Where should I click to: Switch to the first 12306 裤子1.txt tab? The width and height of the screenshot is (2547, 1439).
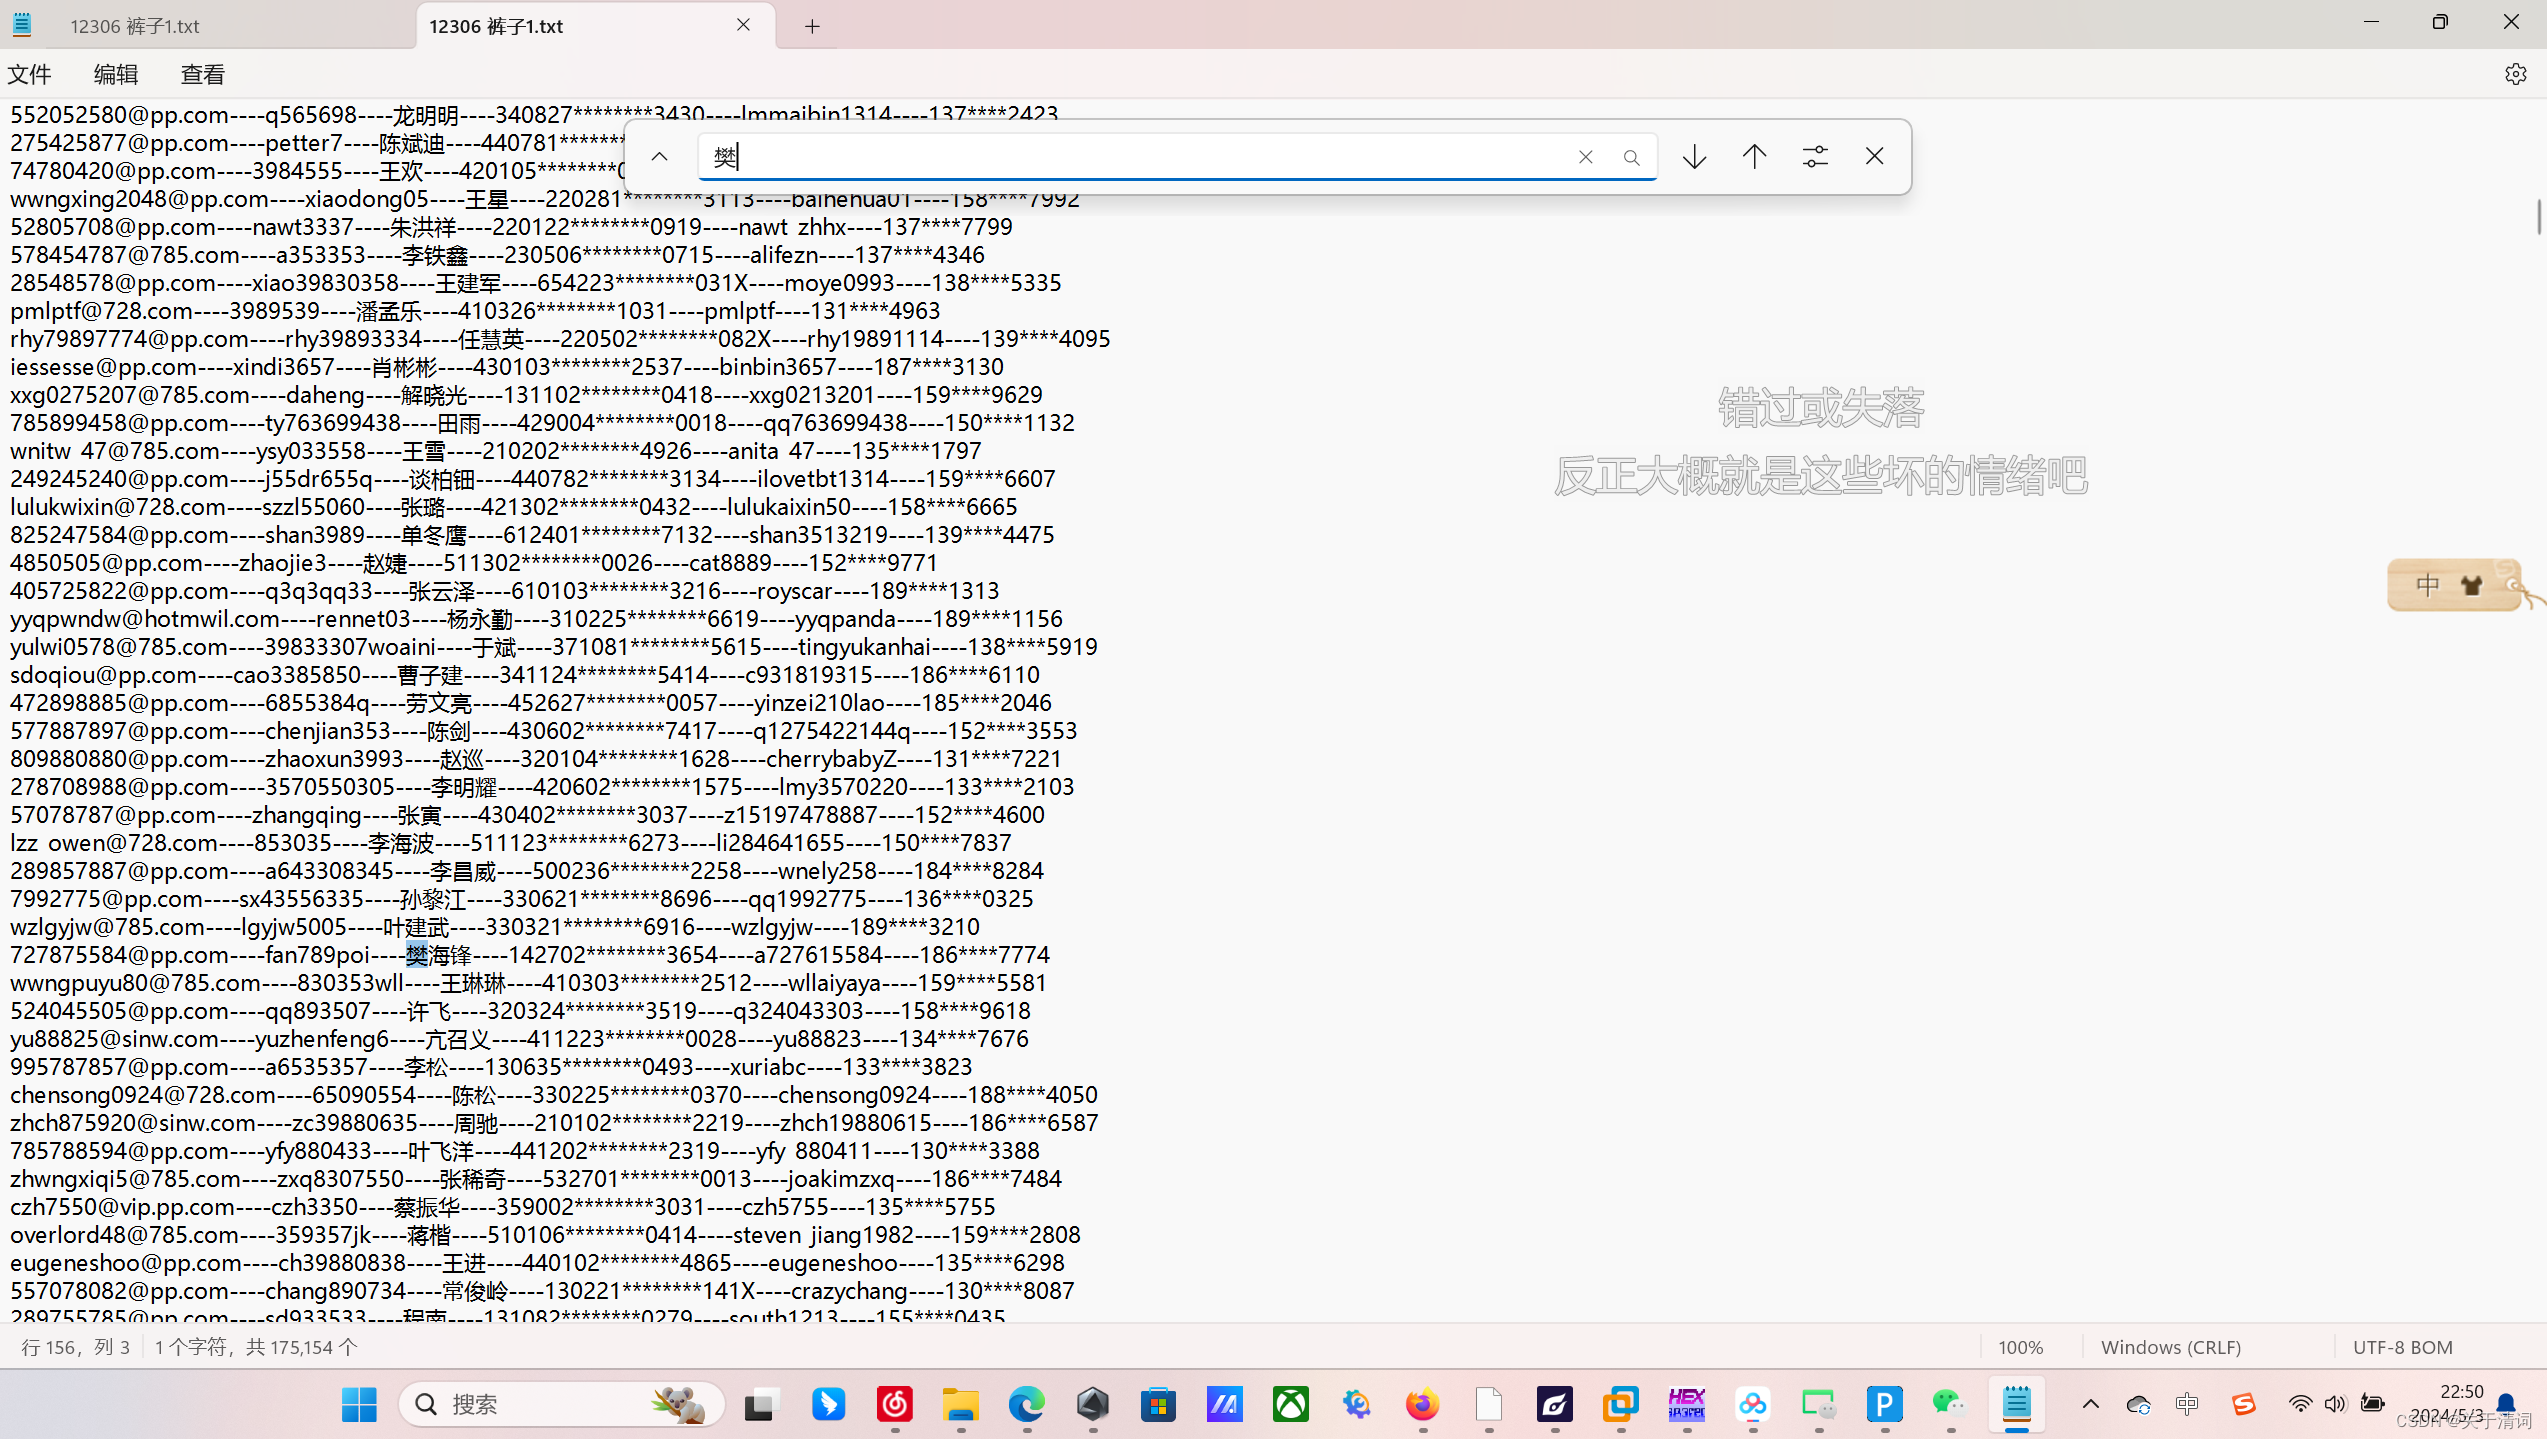135,27
